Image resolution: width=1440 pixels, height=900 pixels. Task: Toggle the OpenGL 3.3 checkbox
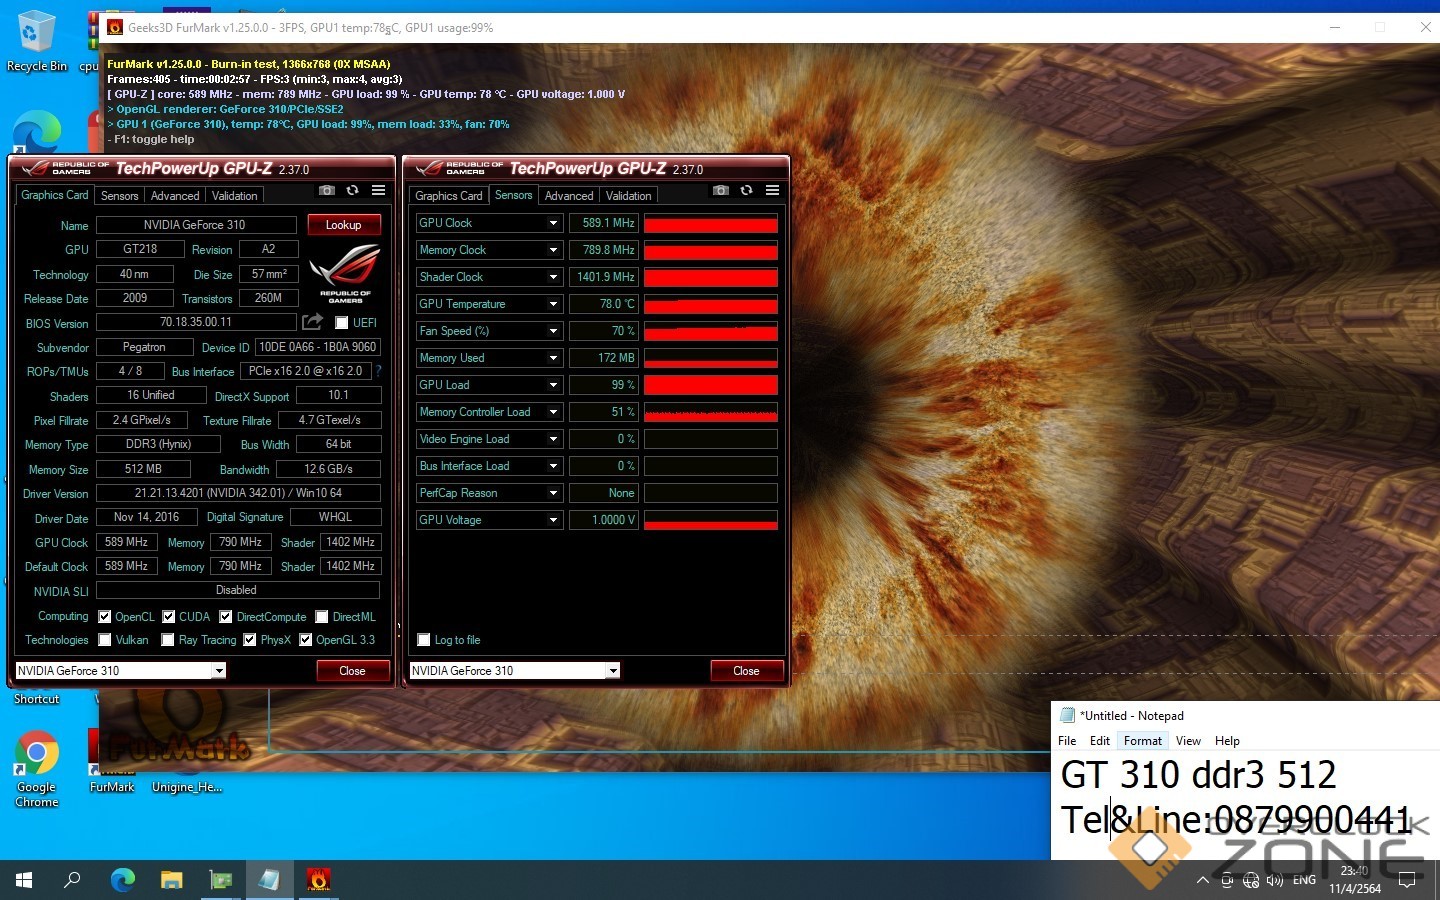point(306,640)
